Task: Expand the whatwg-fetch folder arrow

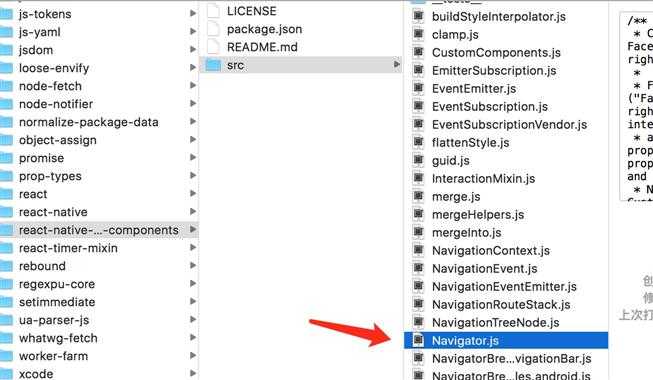Action: 193,338
